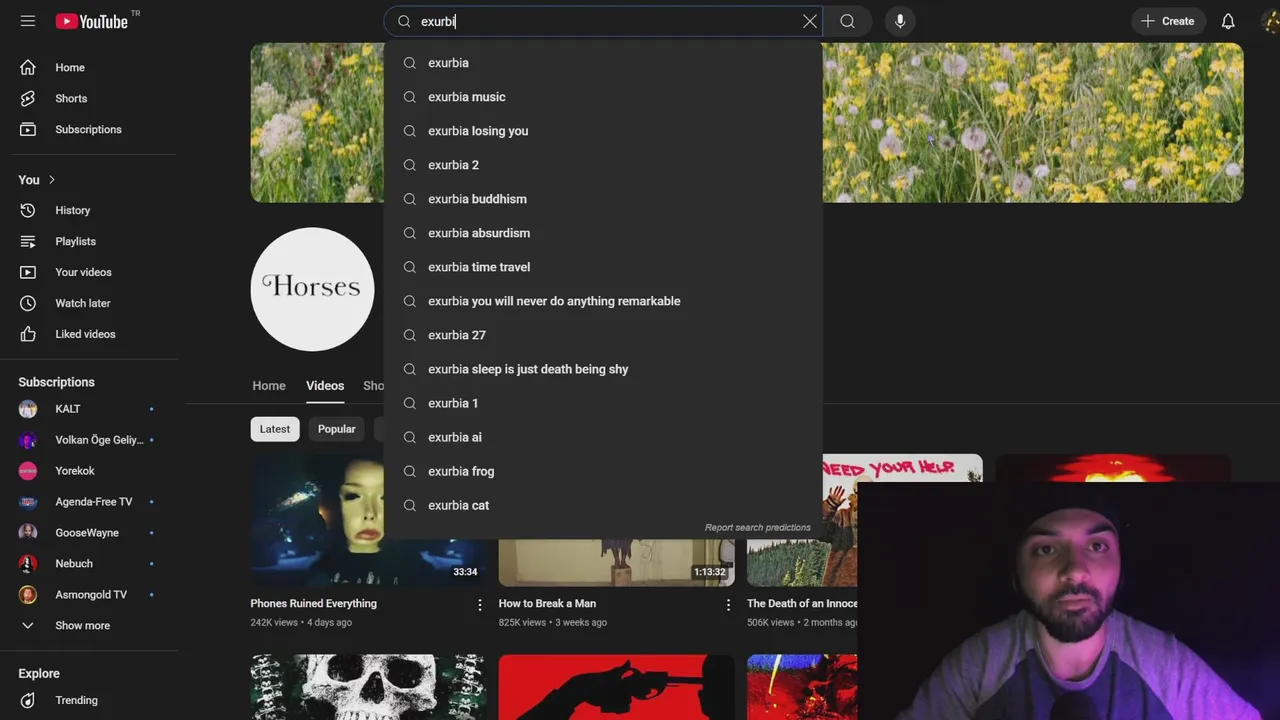Start voice search with microphone
This screenshot has height=720, width=1280.
900,21
